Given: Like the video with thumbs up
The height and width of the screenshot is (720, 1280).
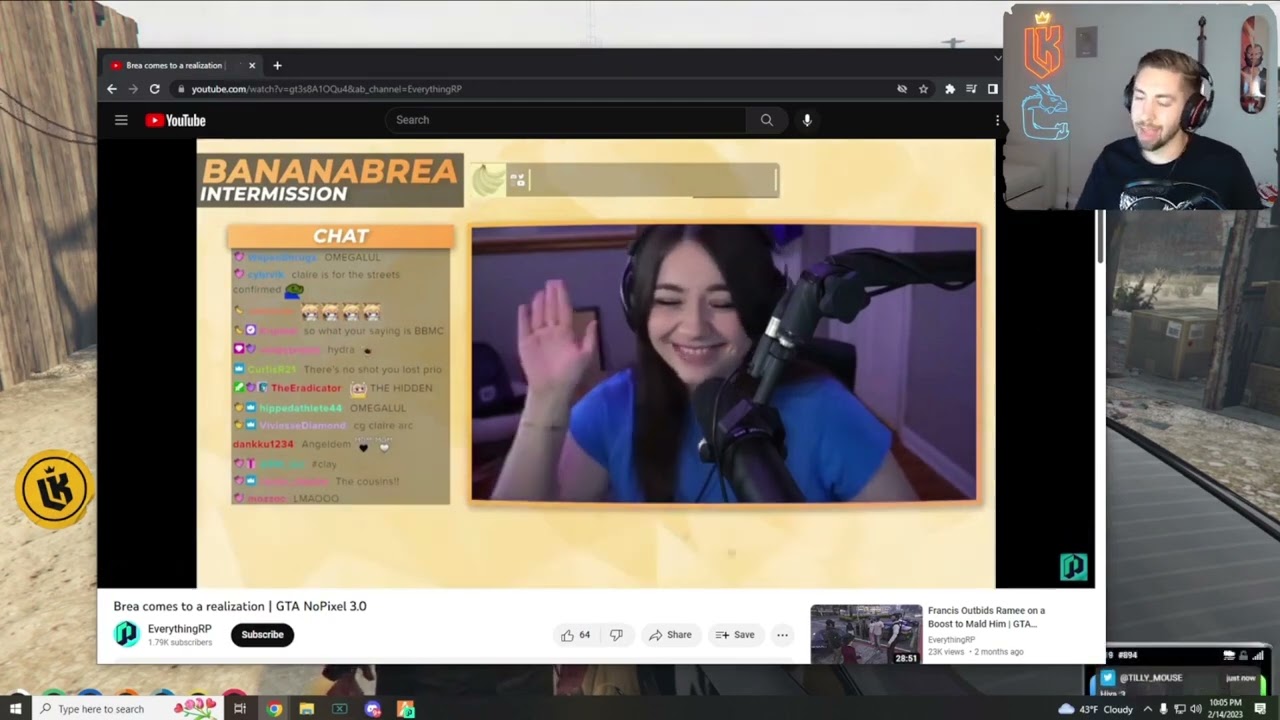Looking at the screenshot, I should [576, 635].
